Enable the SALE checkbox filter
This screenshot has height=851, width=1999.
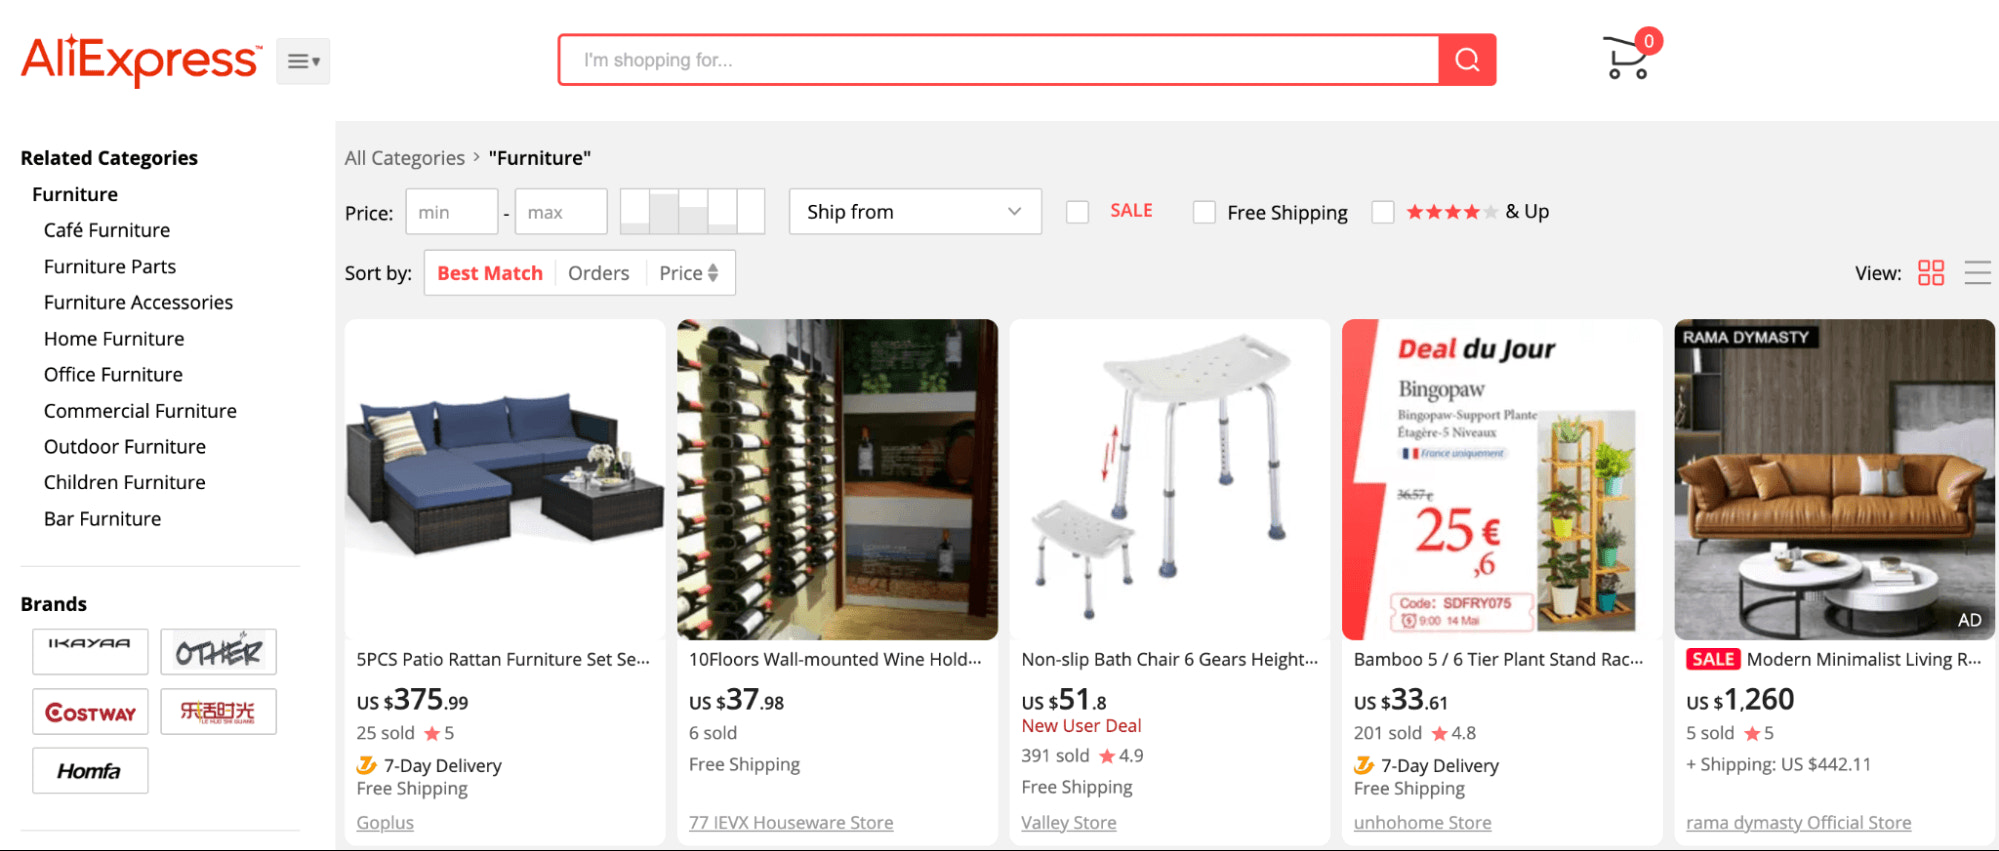[1077, 212]
